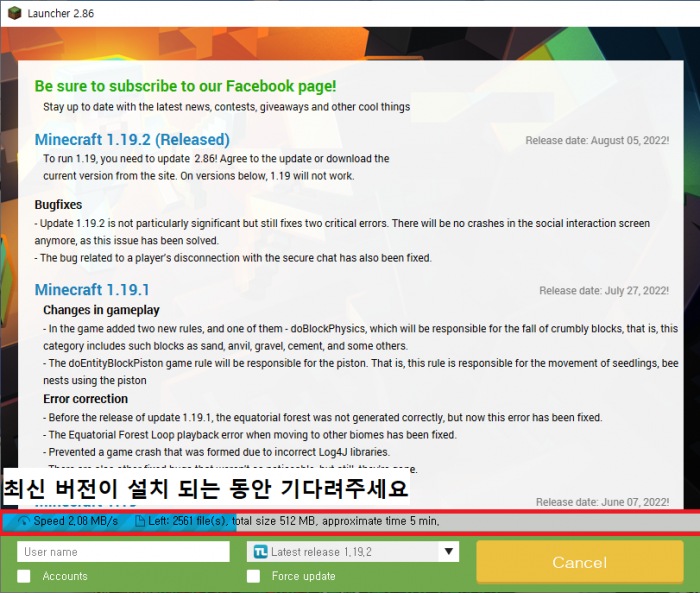Open the Facebook page subscribe link
Image resolution: width=700 pixels, height=593 pixels.
(185, 87)
